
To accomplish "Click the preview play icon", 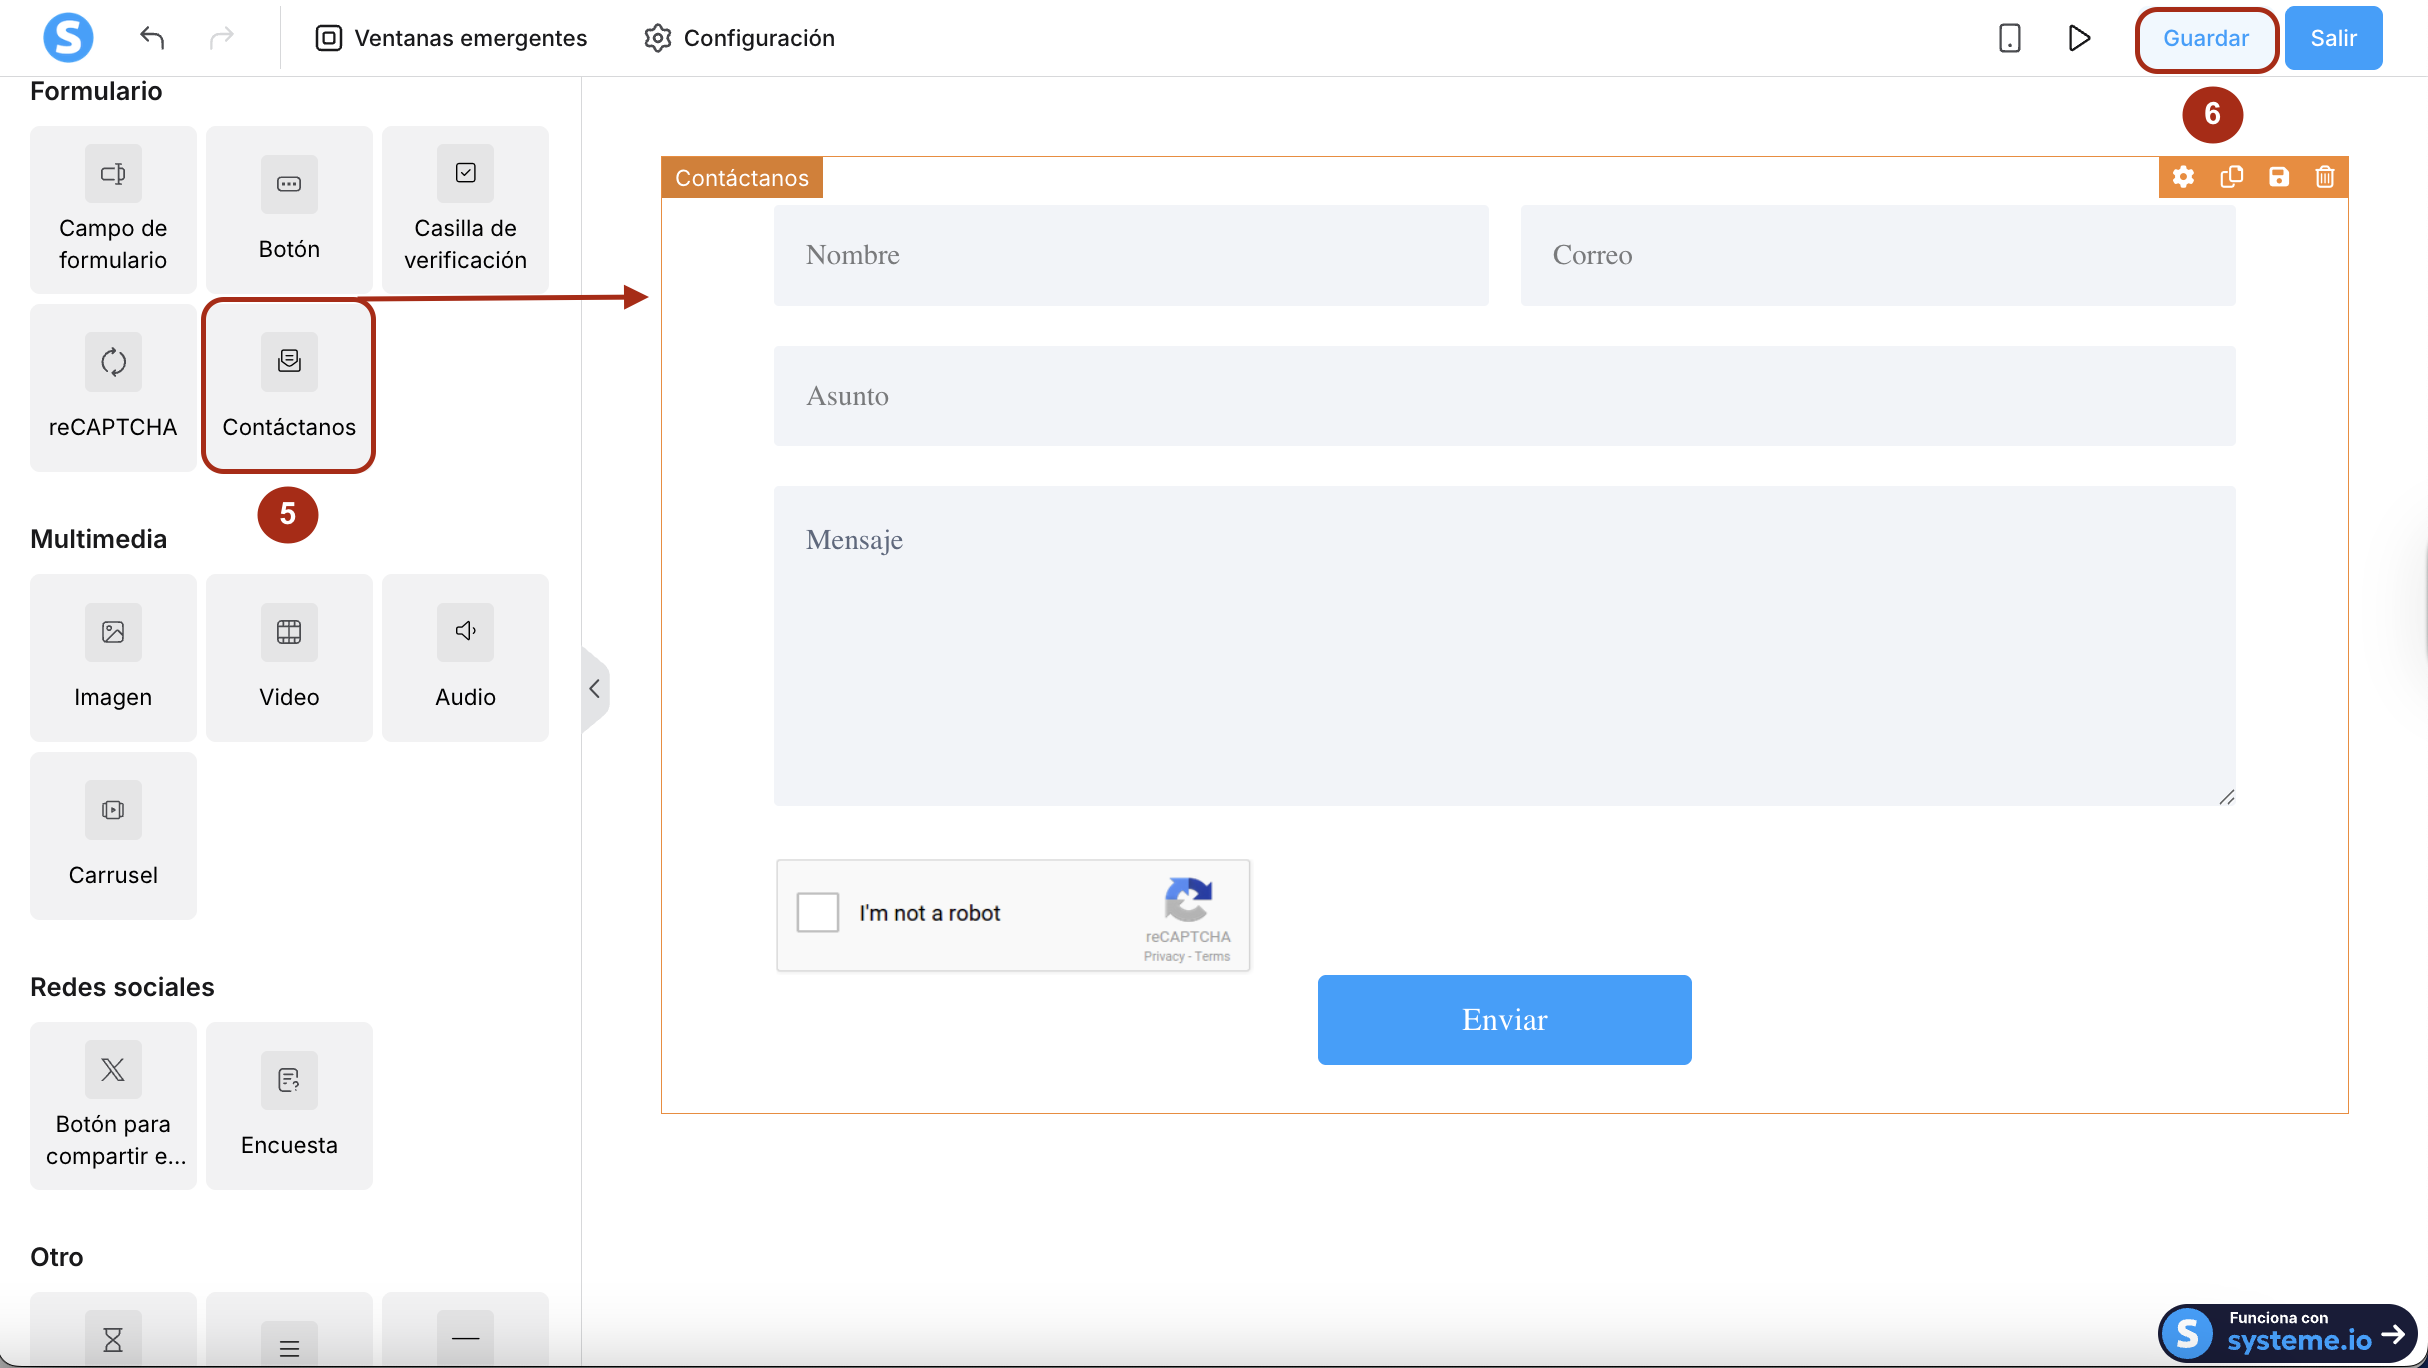I will pyautogui.click(x=2079, y=38).
